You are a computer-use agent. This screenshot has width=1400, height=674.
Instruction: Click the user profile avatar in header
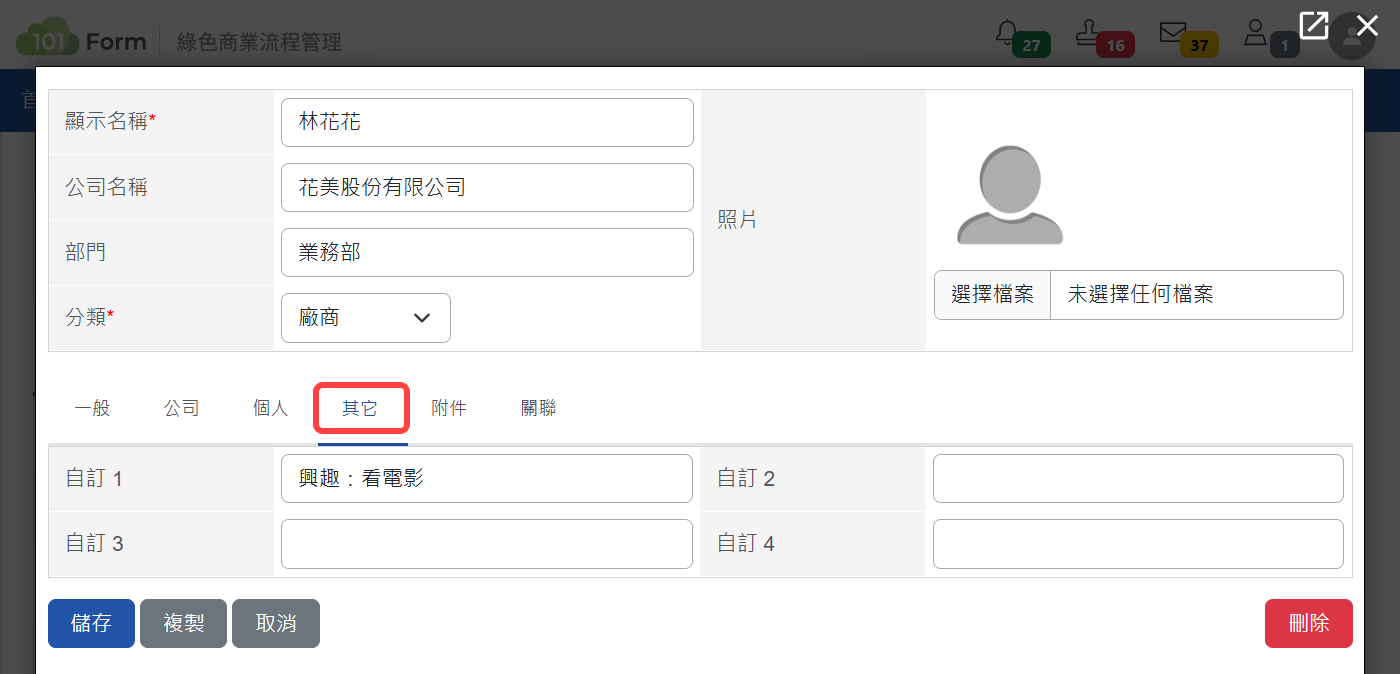1352,37
